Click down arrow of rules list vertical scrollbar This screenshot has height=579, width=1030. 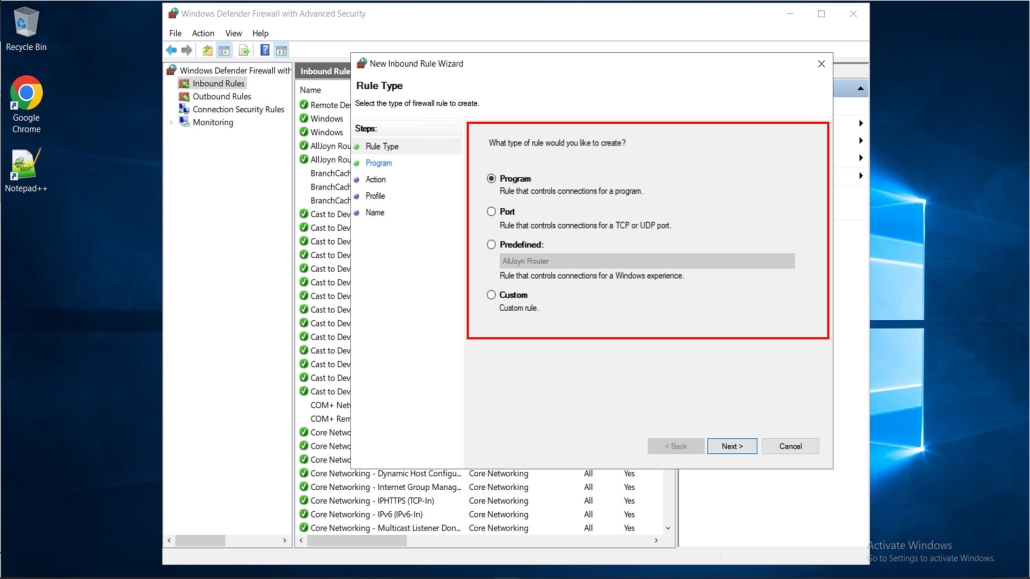coord(668,528)
